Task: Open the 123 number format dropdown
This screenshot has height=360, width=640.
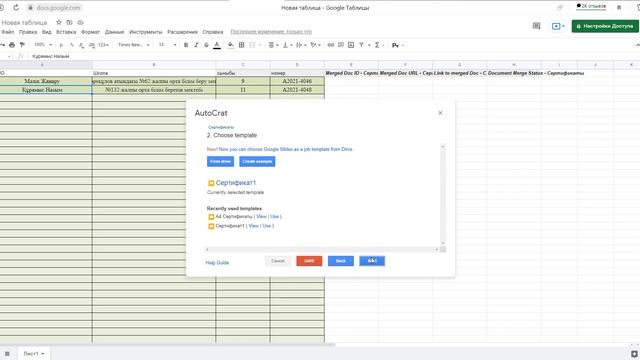Action: 104,45
